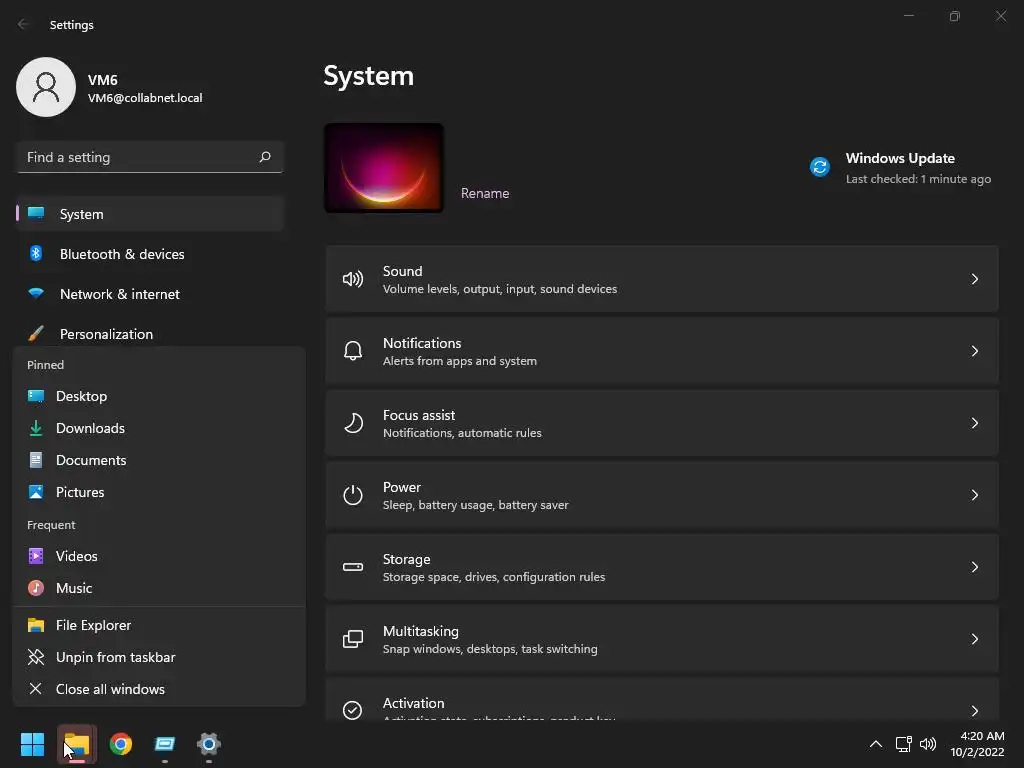1024x768 pixels.
Task: Open Windows Start button on taskbar
Action: [32, 744]
